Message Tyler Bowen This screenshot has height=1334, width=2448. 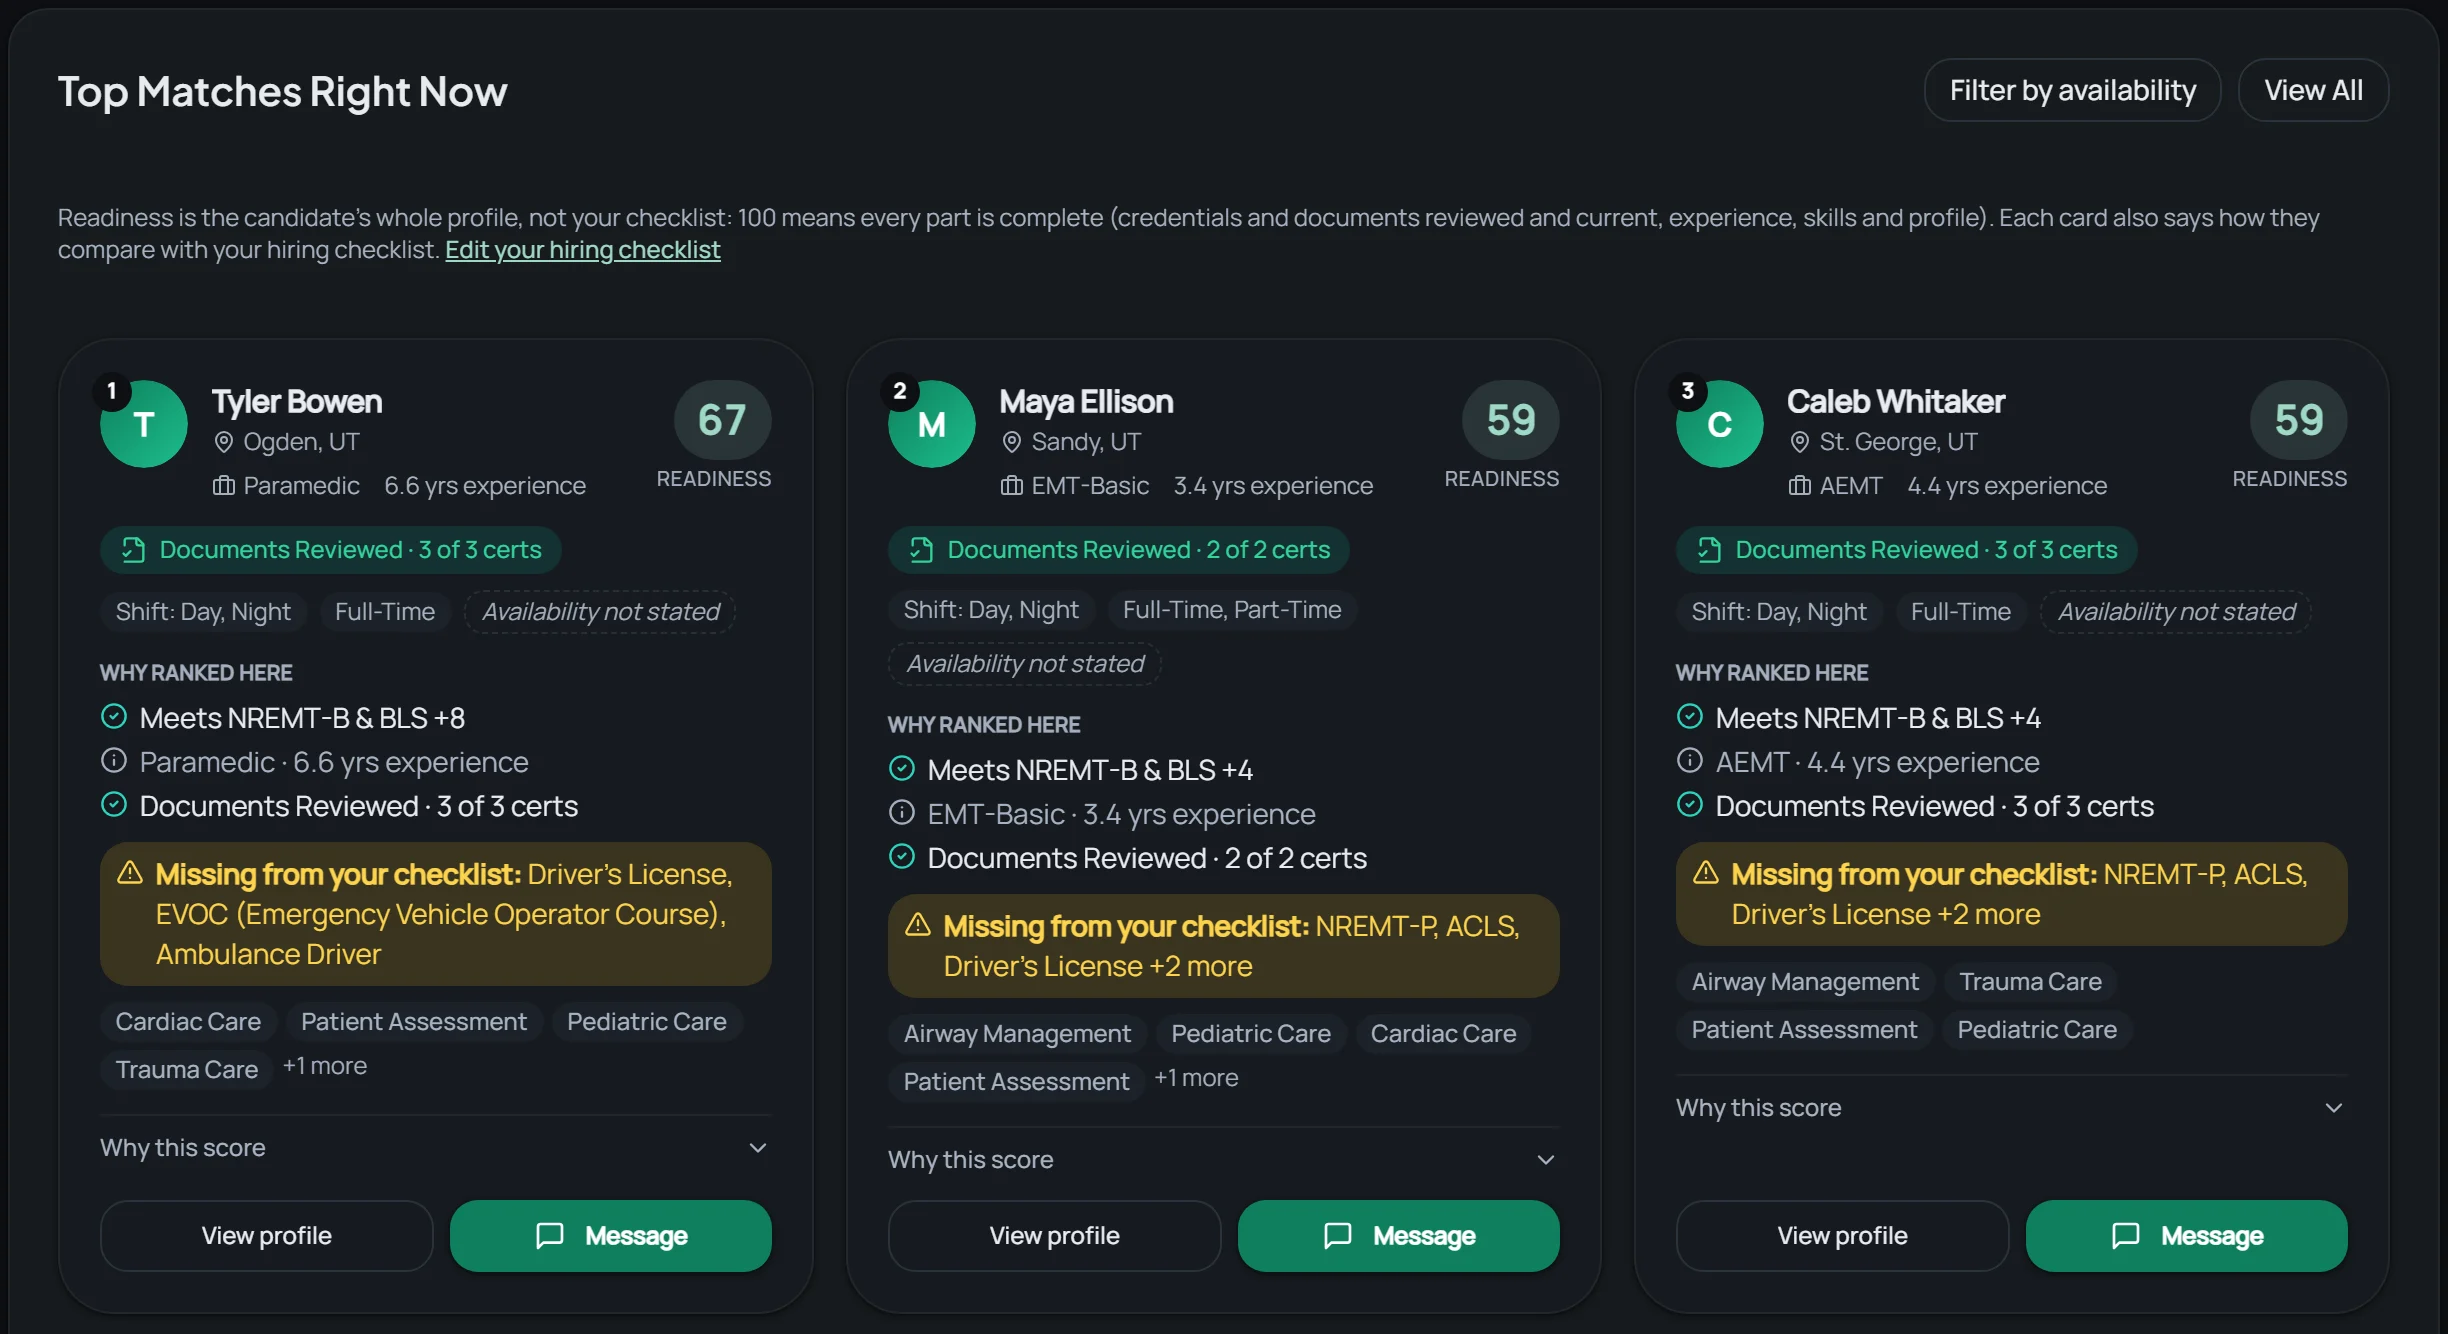611,1236
